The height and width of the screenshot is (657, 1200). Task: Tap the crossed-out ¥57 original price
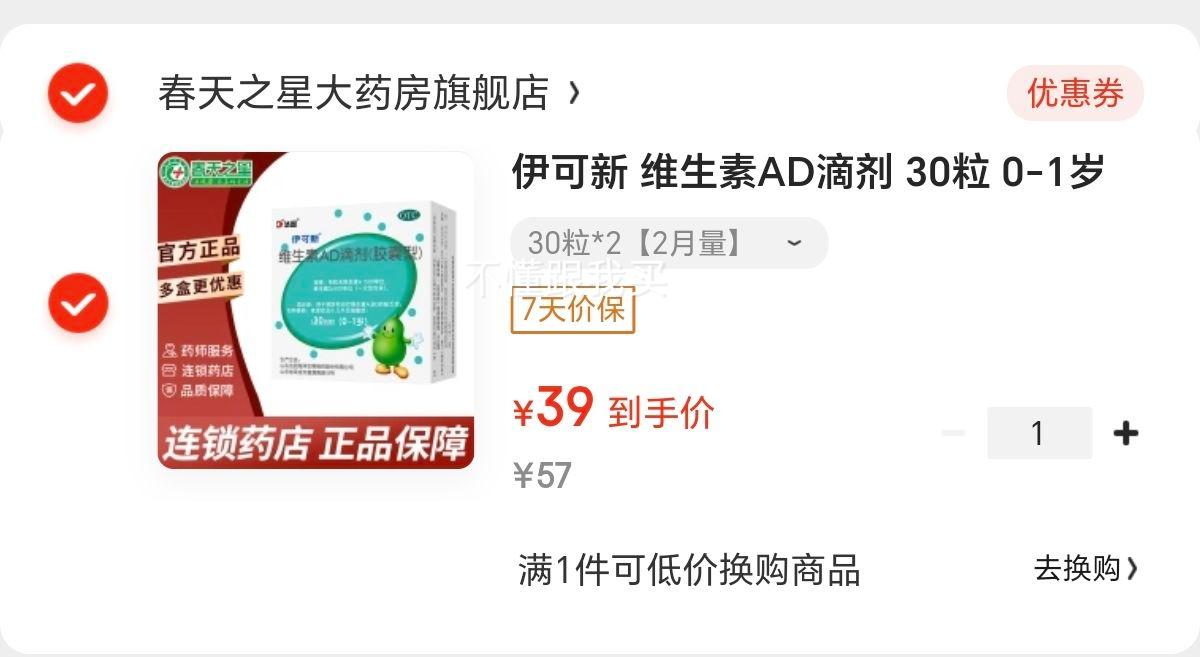point(542,476)
